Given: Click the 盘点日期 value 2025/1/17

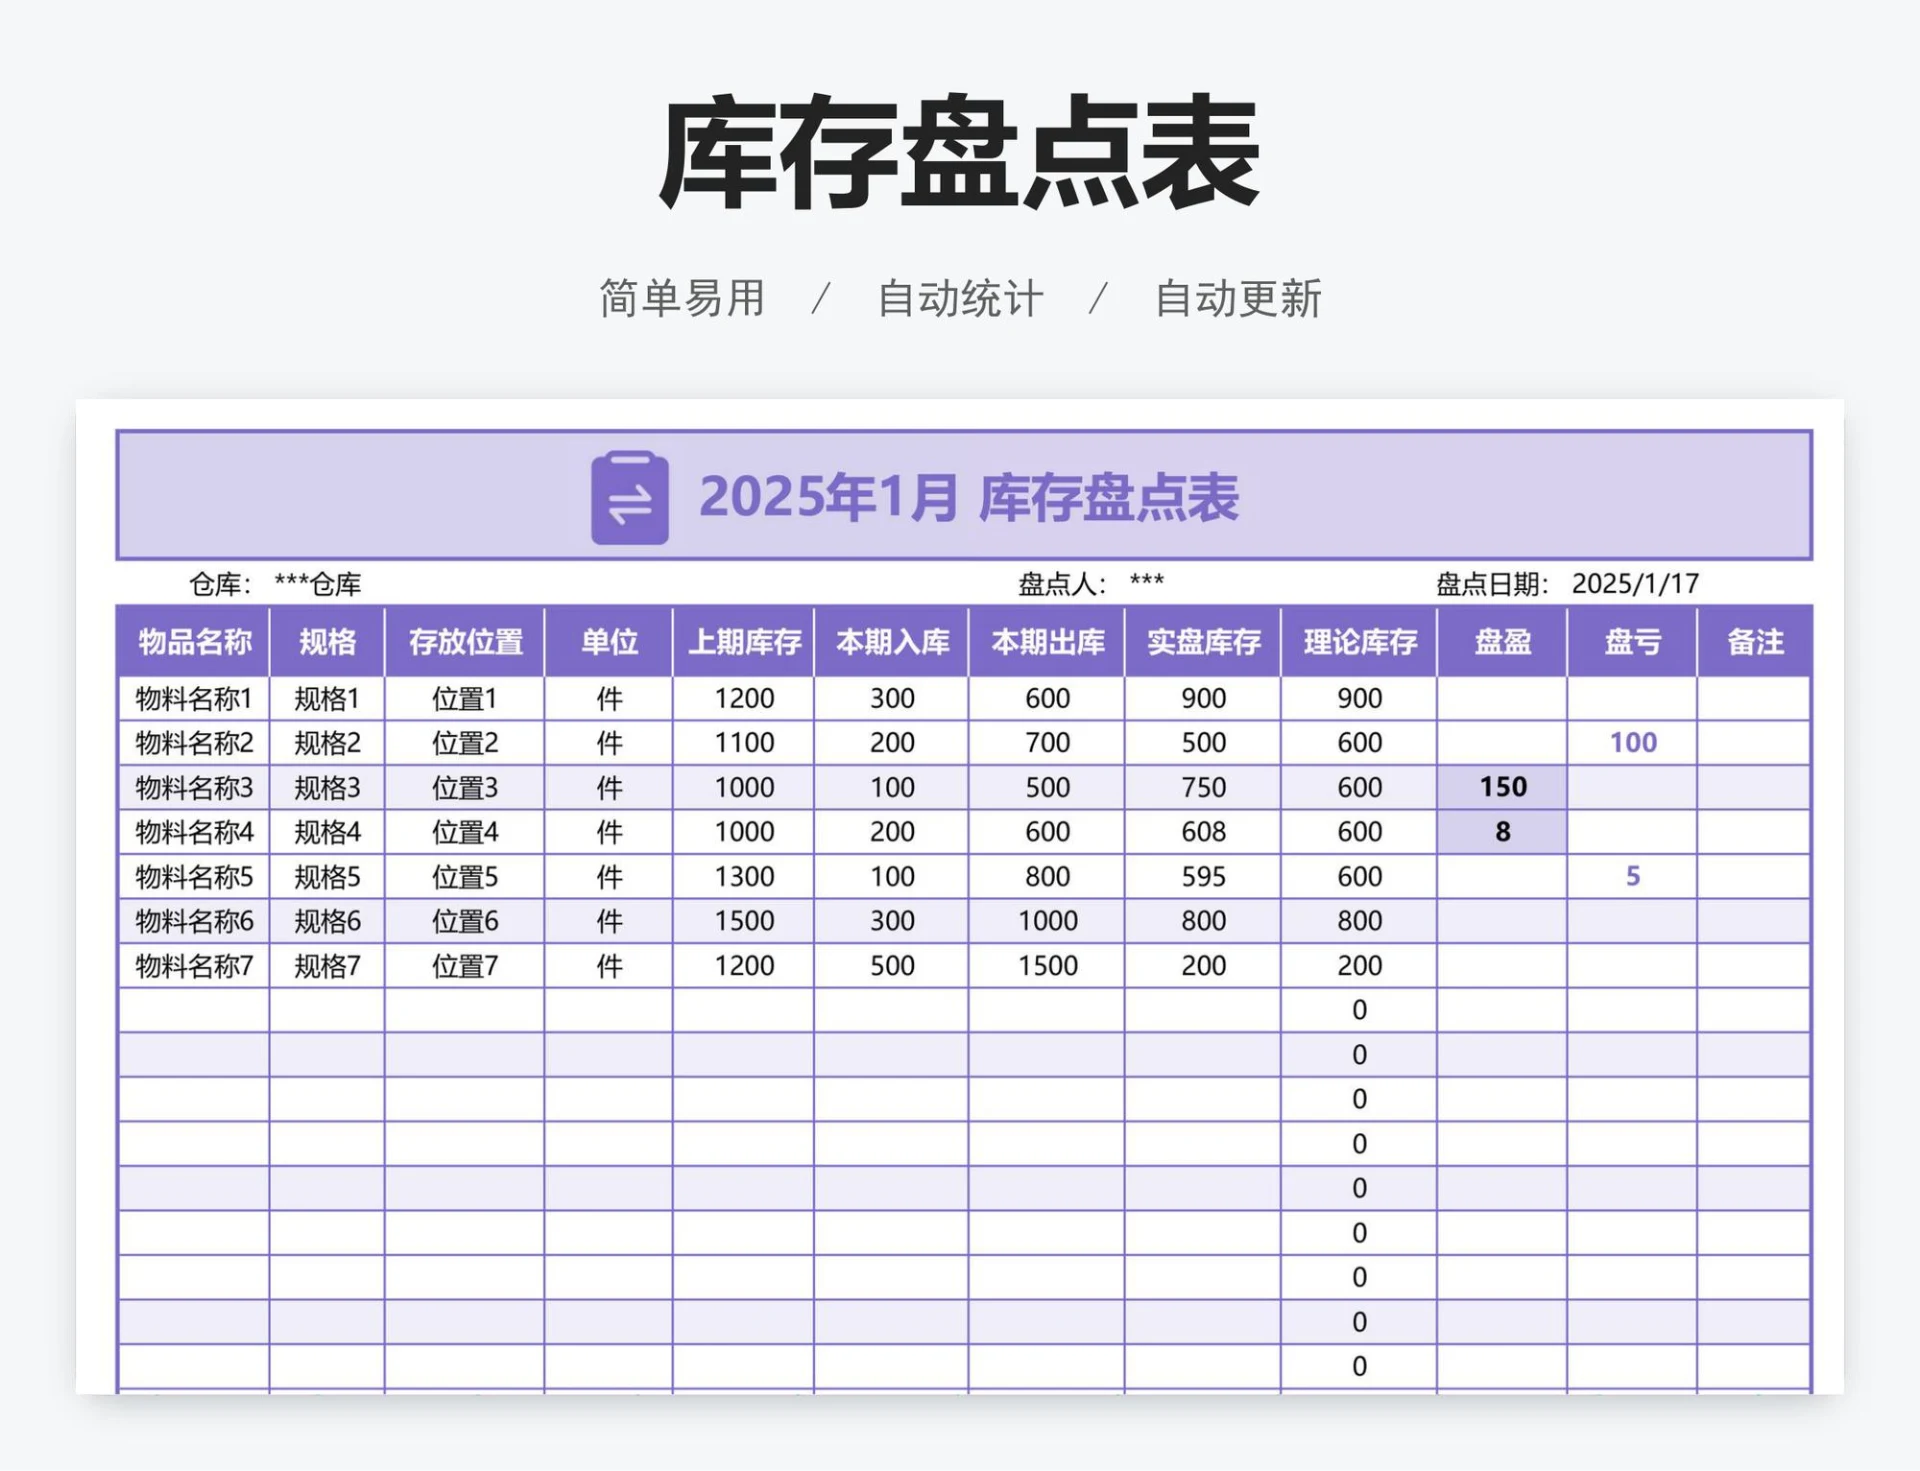Looking at the screenshot, I should click(x=1639, y=585).
